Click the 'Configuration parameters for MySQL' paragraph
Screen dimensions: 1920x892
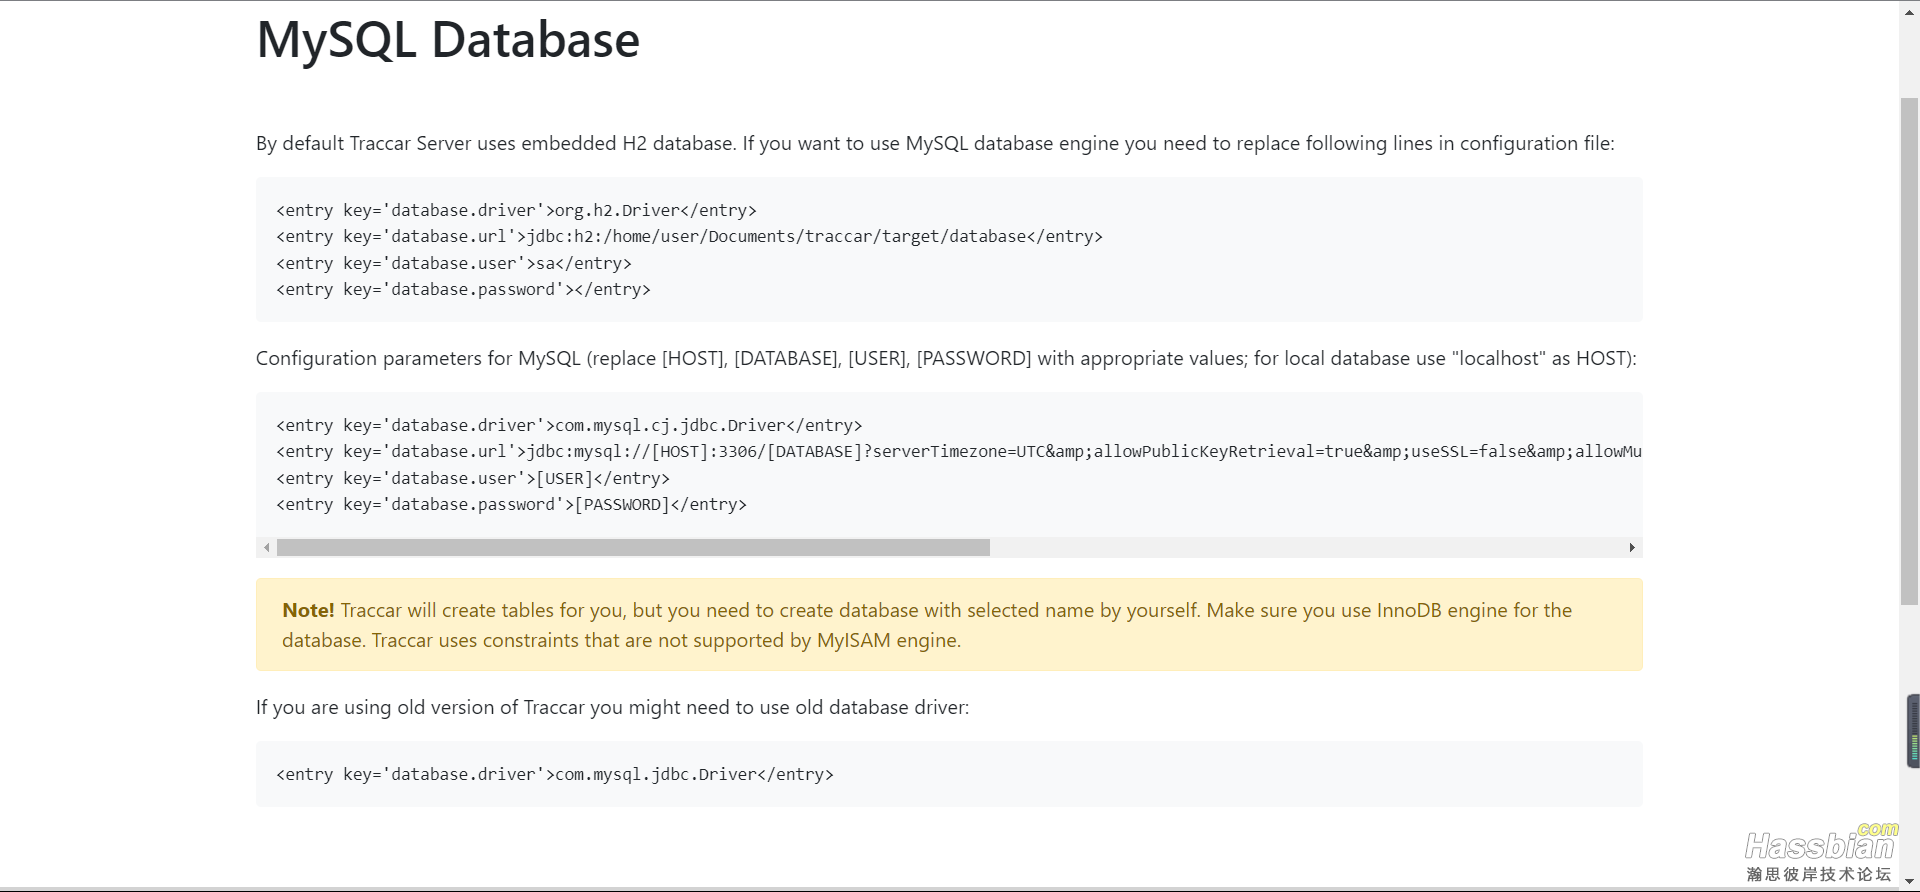pos(946,358)
